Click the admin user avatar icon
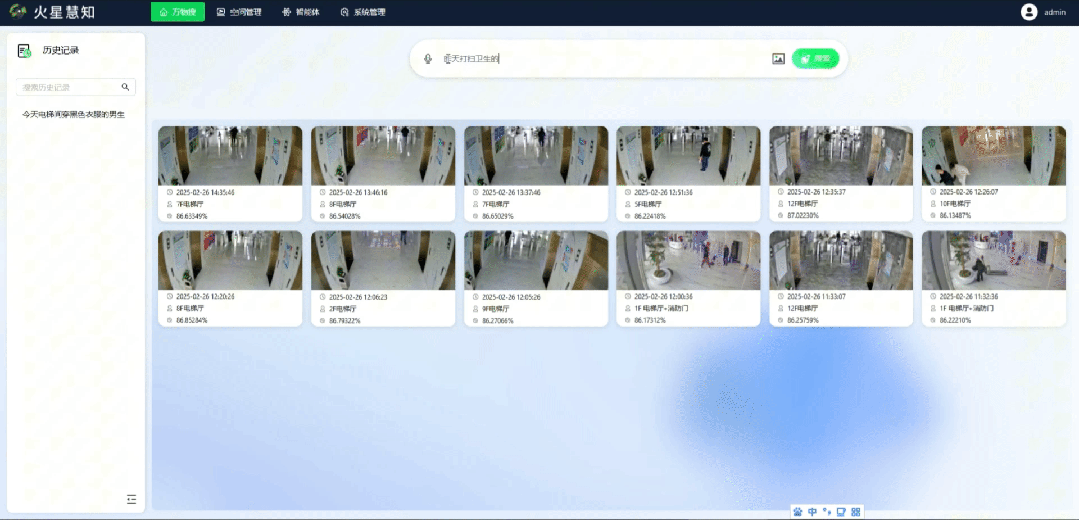1079x520 pixels. (x=1029, y=12)
